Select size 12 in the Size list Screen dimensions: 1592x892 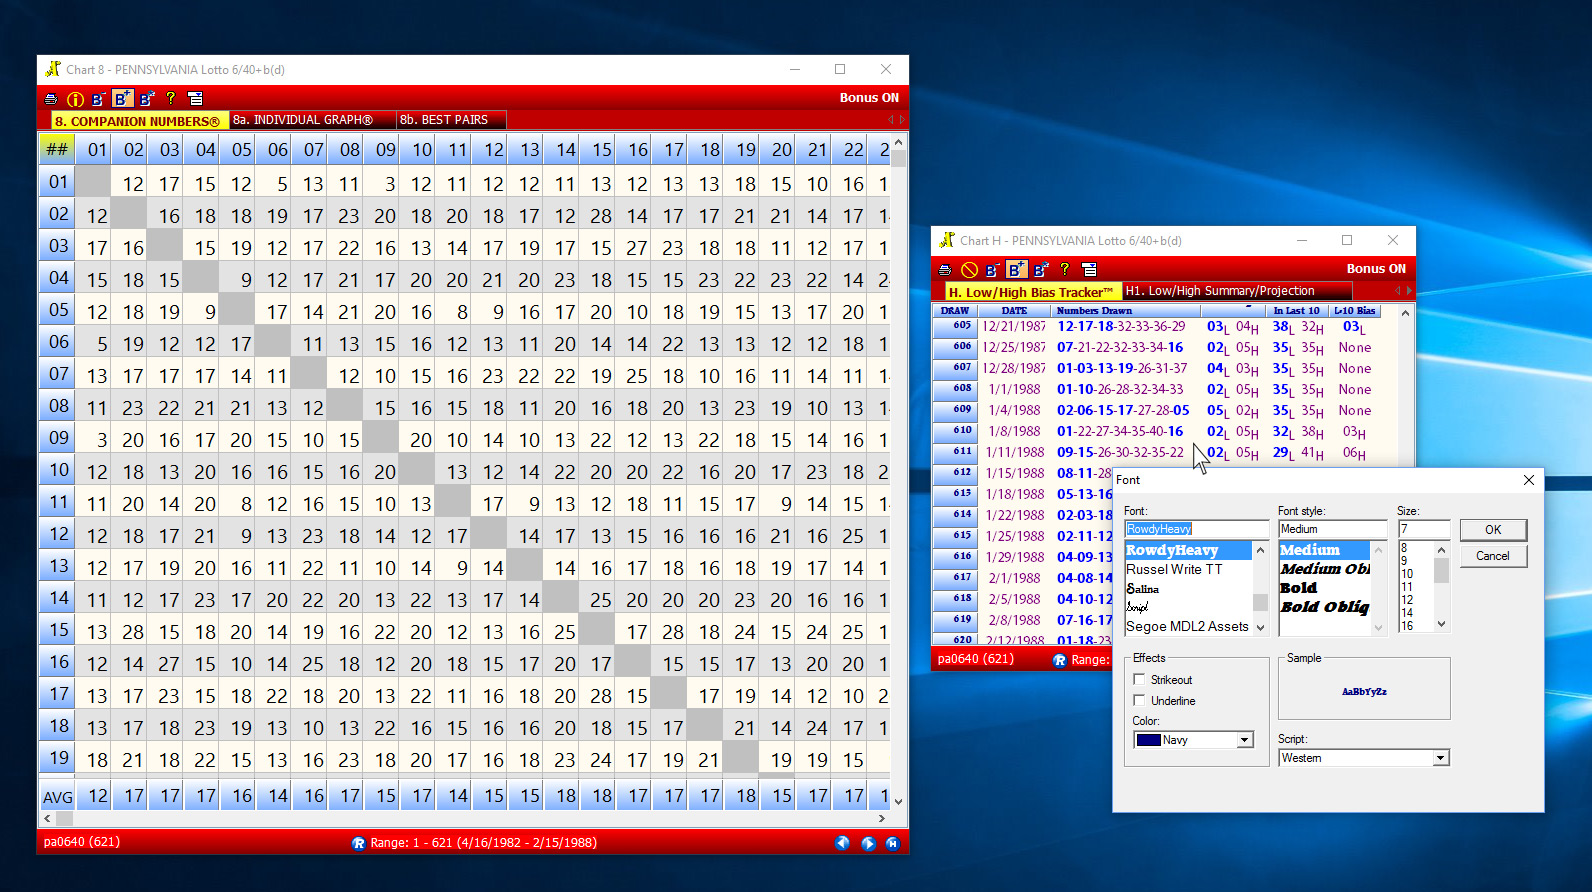(1415, 600)
